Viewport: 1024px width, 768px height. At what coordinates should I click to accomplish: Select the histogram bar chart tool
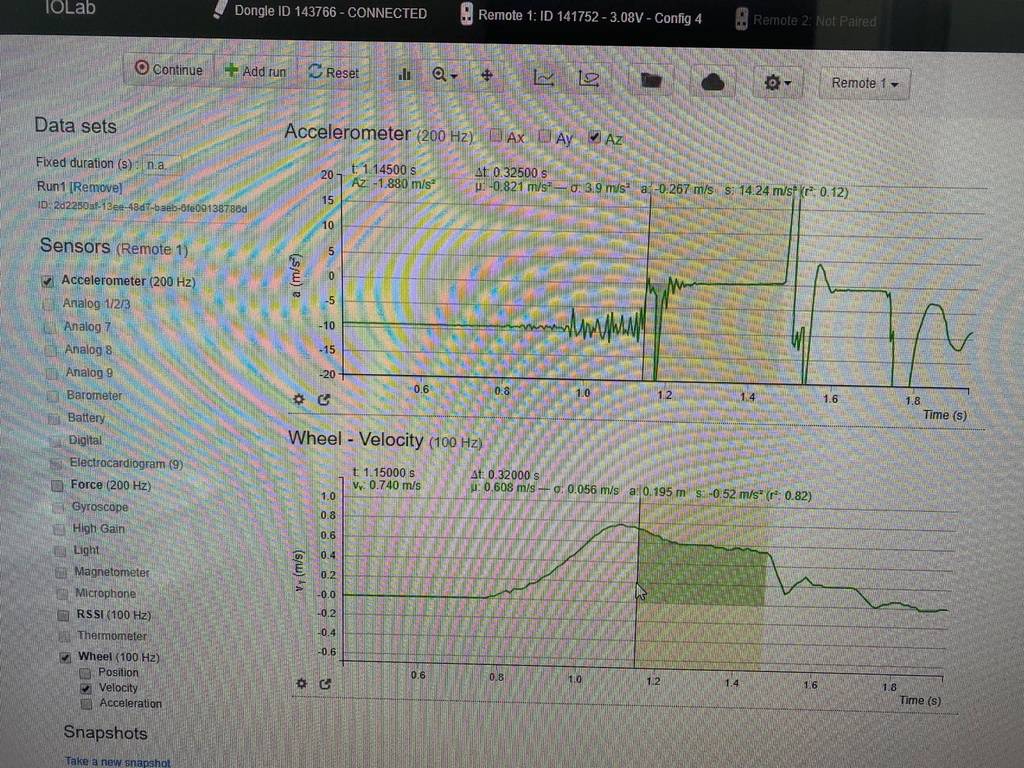pos(404,74)
